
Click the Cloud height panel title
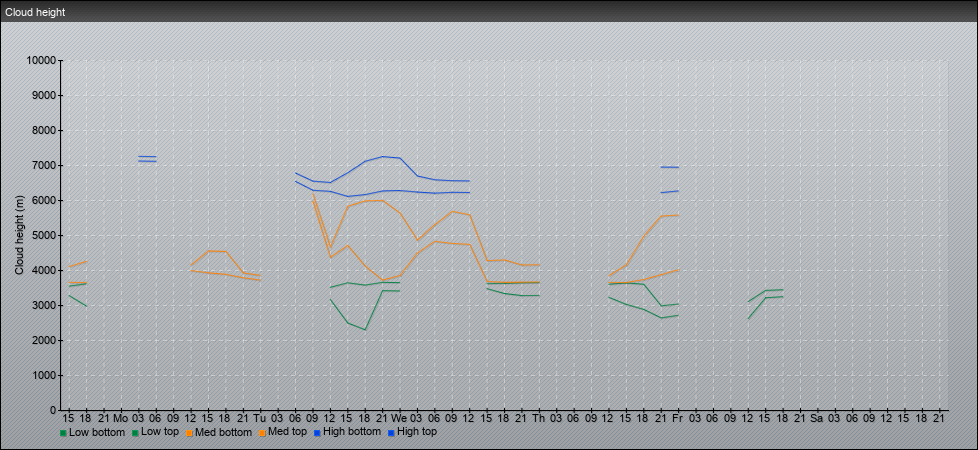(x=35, y=12)
